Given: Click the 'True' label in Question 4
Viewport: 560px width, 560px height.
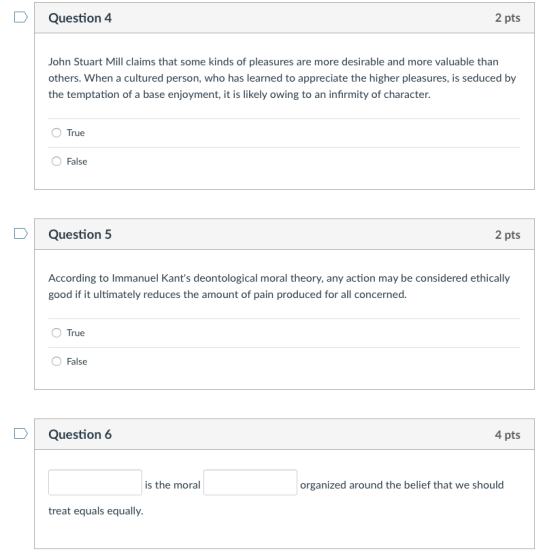Looking at the screenshot, I should click(76, 133).
